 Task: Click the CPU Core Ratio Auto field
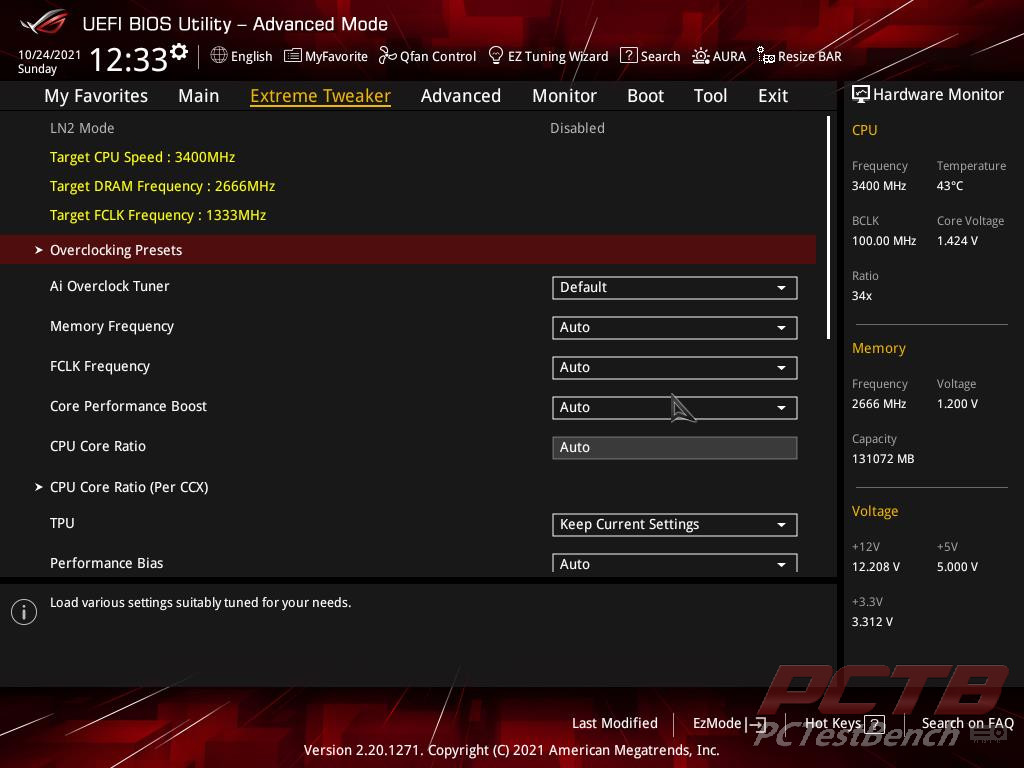[x=675, y=447]
